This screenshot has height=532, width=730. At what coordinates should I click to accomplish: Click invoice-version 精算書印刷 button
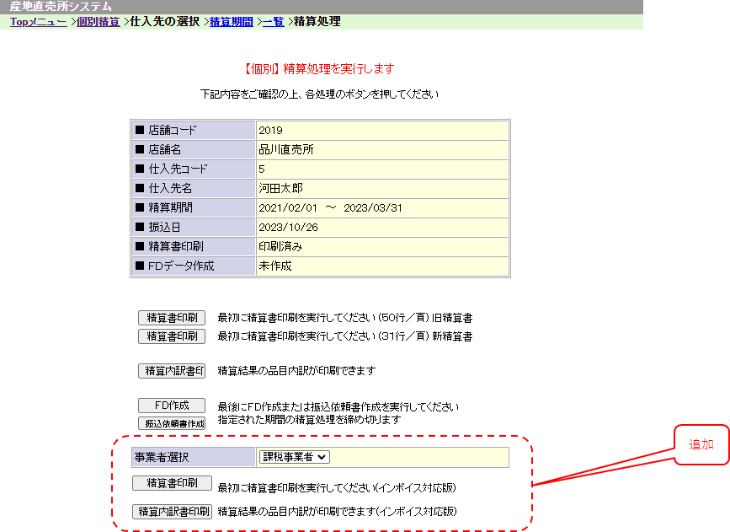pos(171,484)
